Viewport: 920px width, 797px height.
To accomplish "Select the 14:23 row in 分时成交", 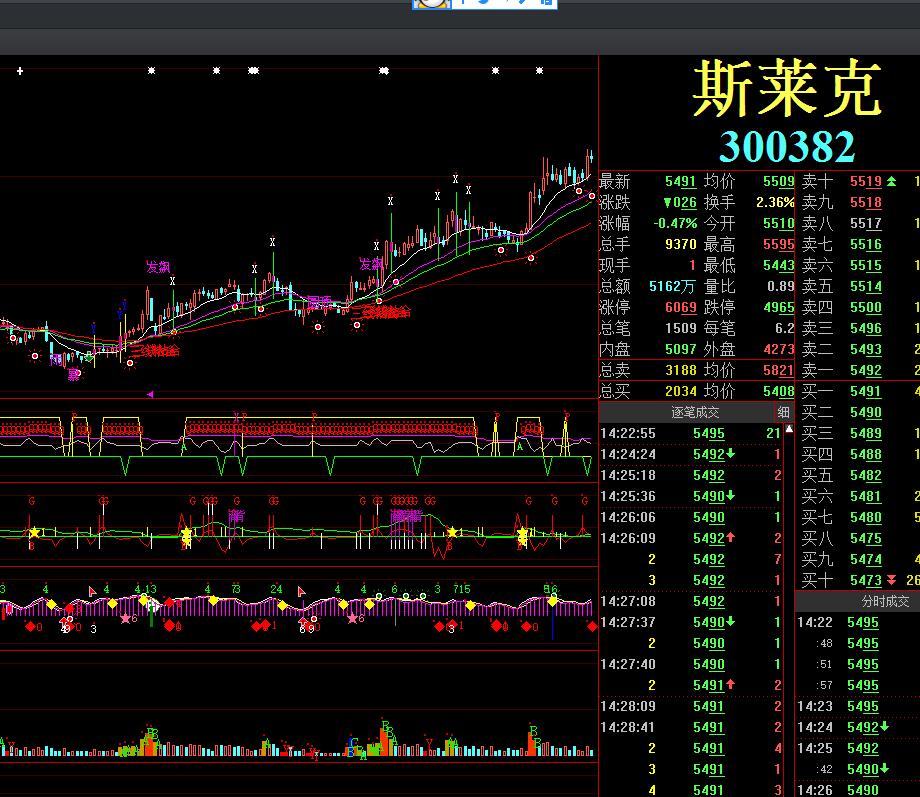I will [858, 706].
